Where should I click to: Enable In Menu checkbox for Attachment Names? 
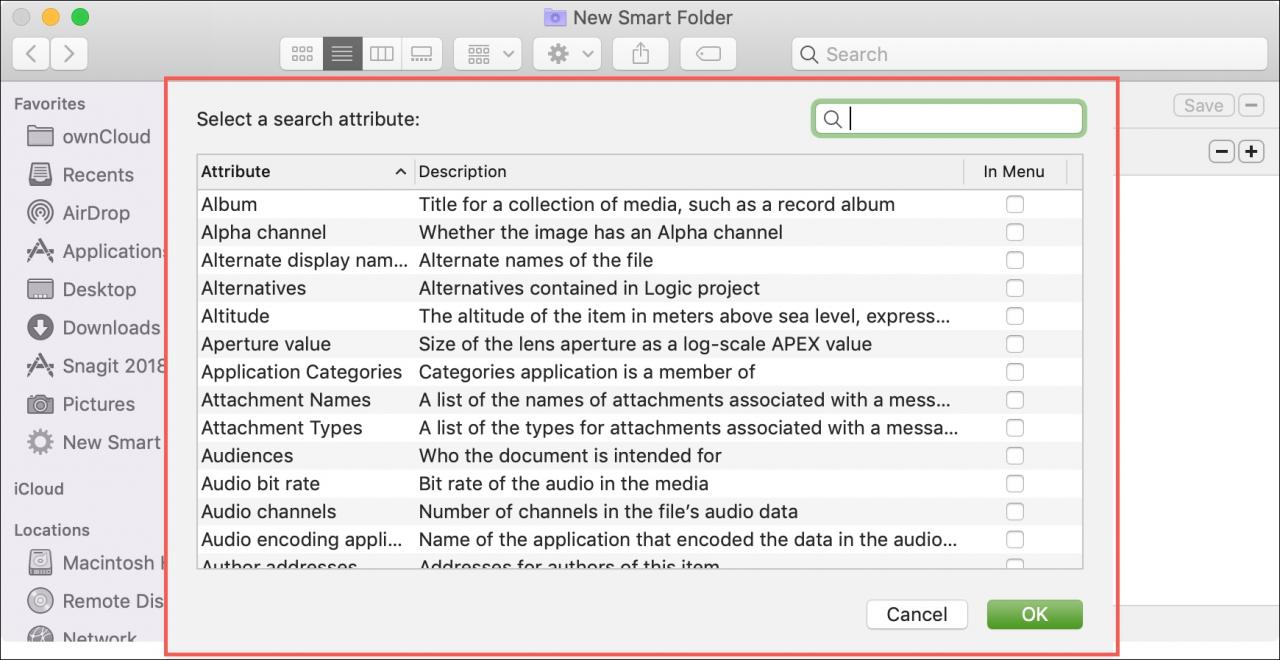coord(1015,400)
